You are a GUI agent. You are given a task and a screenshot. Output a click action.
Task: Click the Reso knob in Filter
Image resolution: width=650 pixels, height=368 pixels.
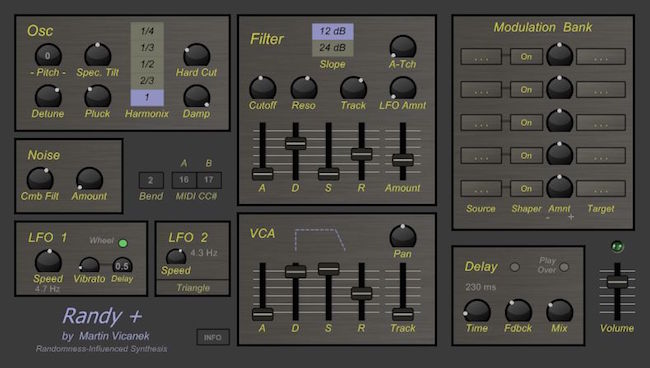(x=304, y=88)
